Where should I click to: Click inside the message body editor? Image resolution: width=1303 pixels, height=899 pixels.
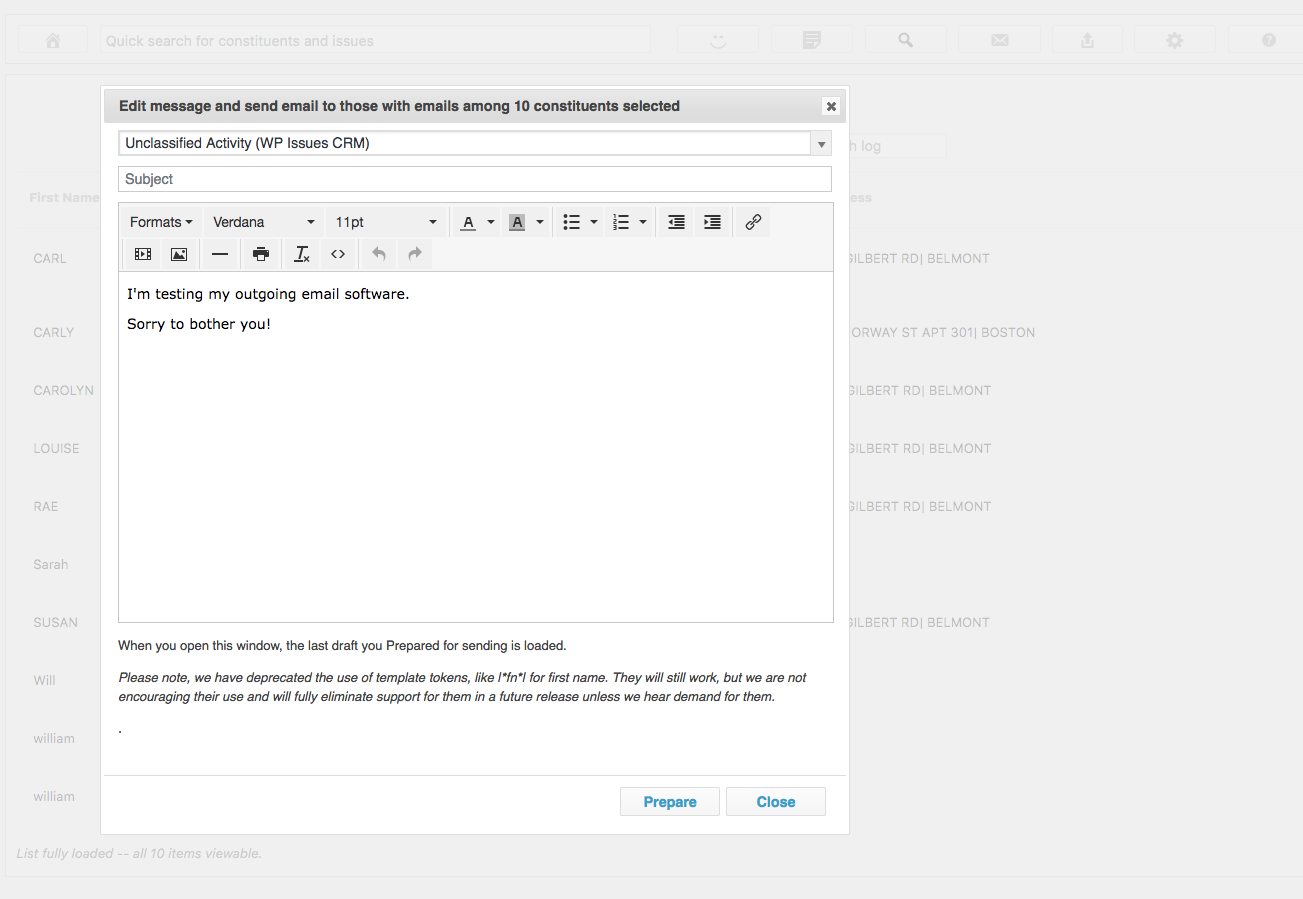point(476,447)
